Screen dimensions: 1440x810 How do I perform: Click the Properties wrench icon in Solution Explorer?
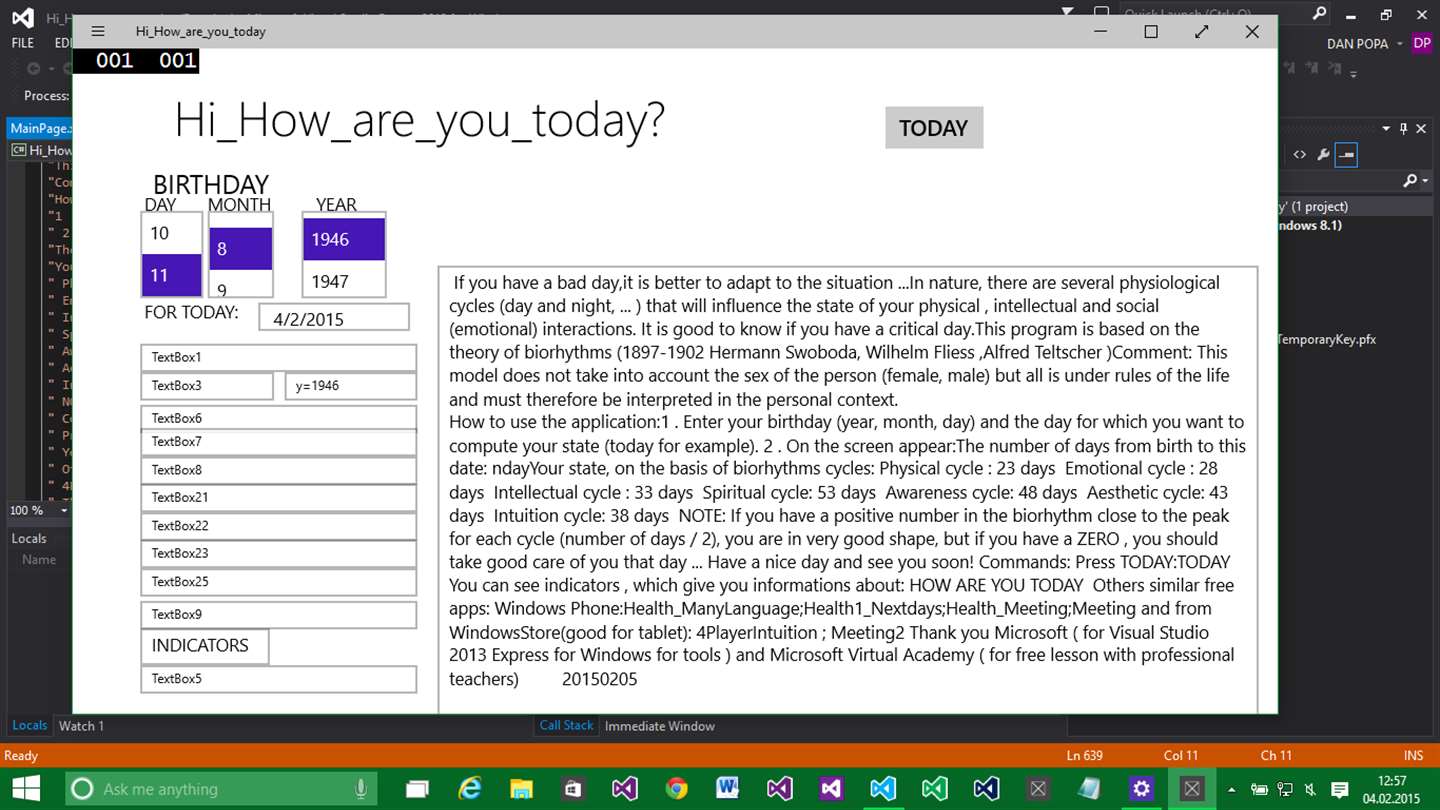1323,155
